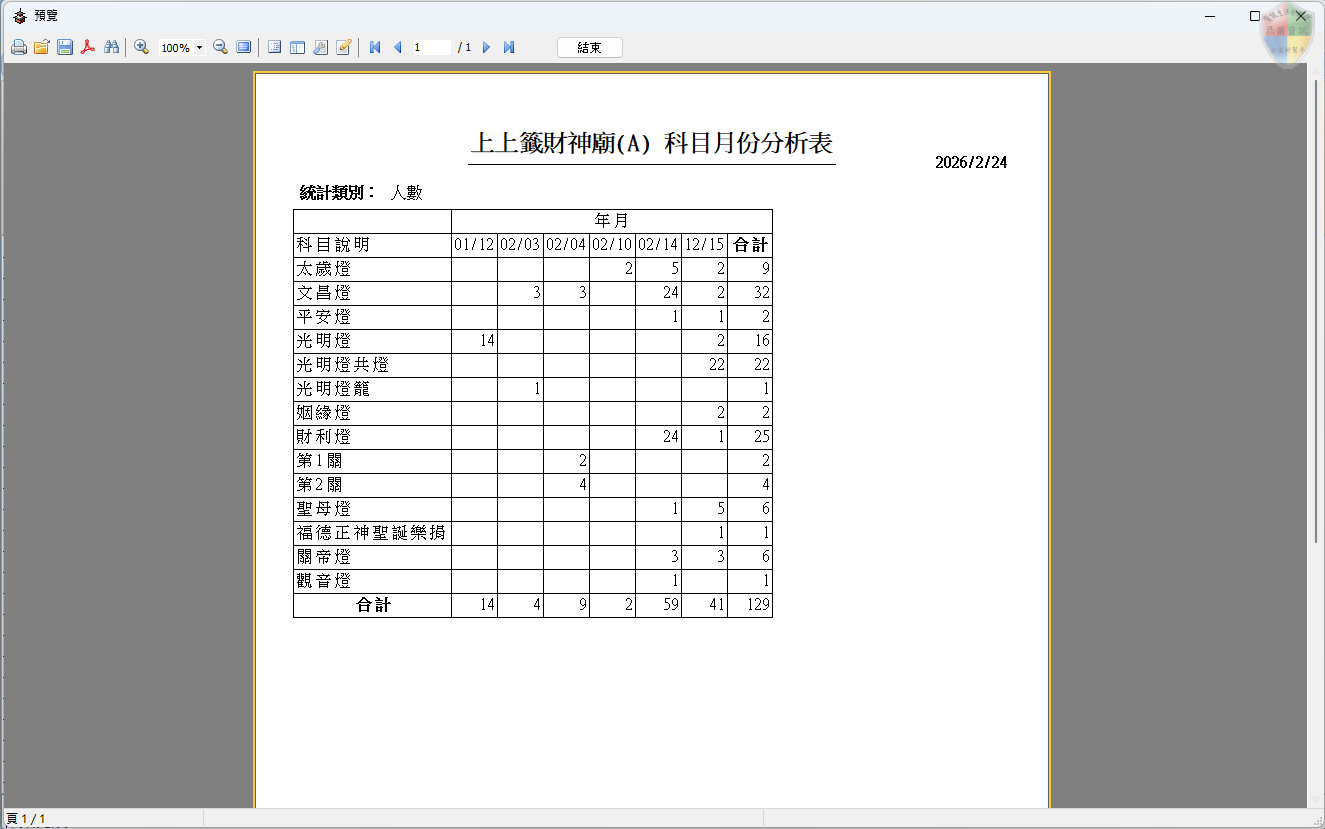
Task: Save the report with the Save icon
Action: [64, 46]
